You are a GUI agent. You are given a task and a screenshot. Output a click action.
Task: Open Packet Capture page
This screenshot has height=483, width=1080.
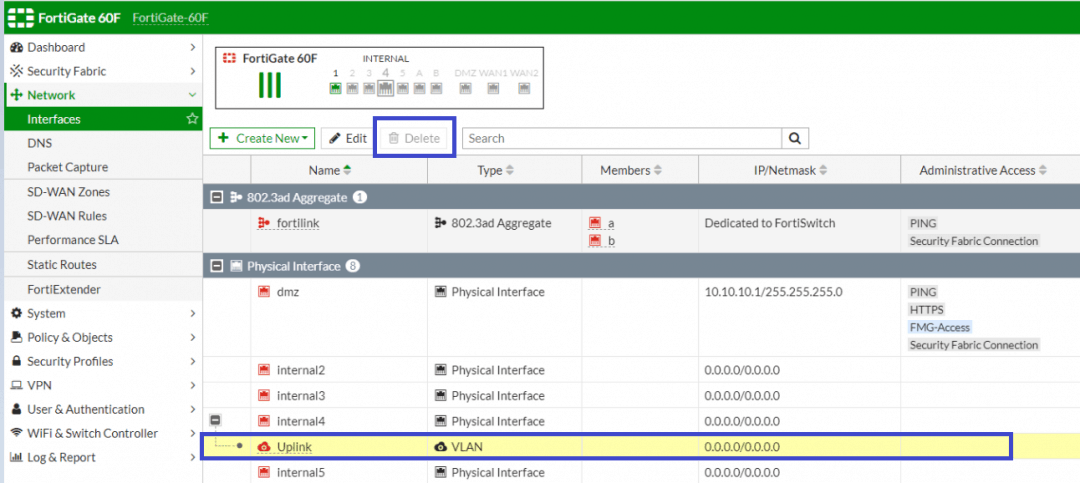(68, 167)
